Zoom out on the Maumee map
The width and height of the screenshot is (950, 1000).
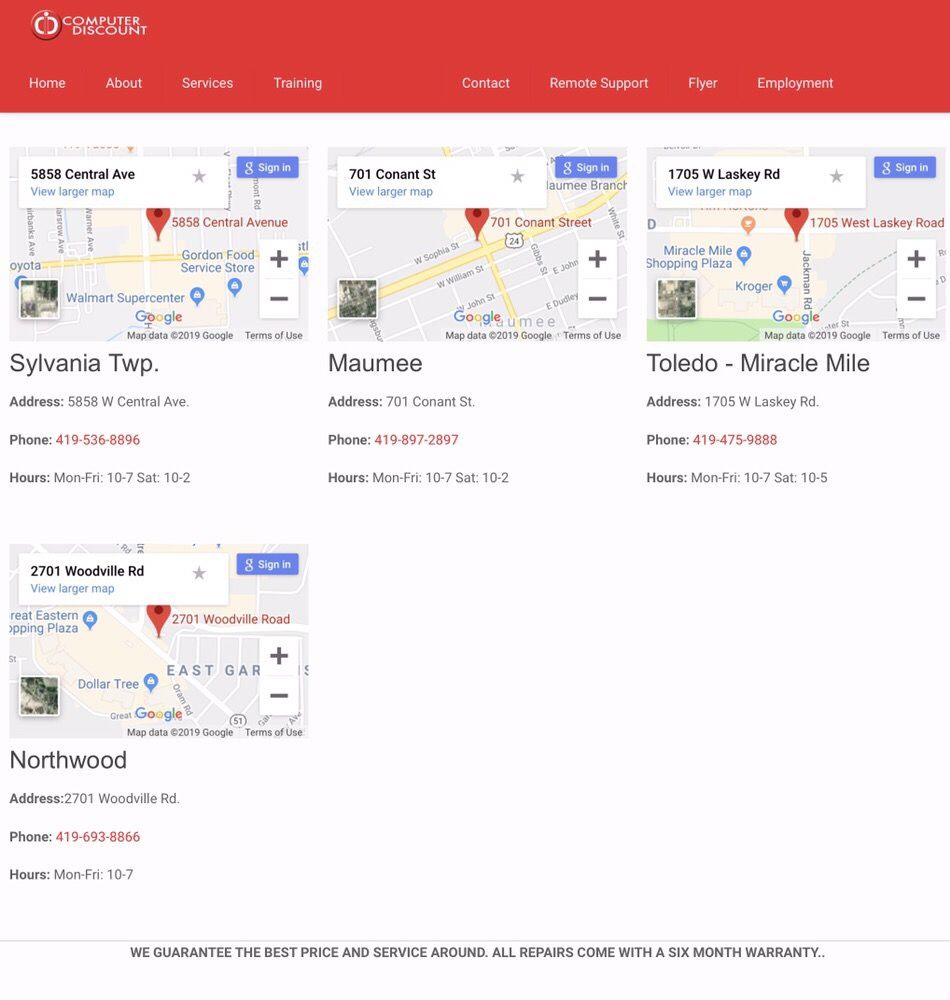(x=597, y=299)
